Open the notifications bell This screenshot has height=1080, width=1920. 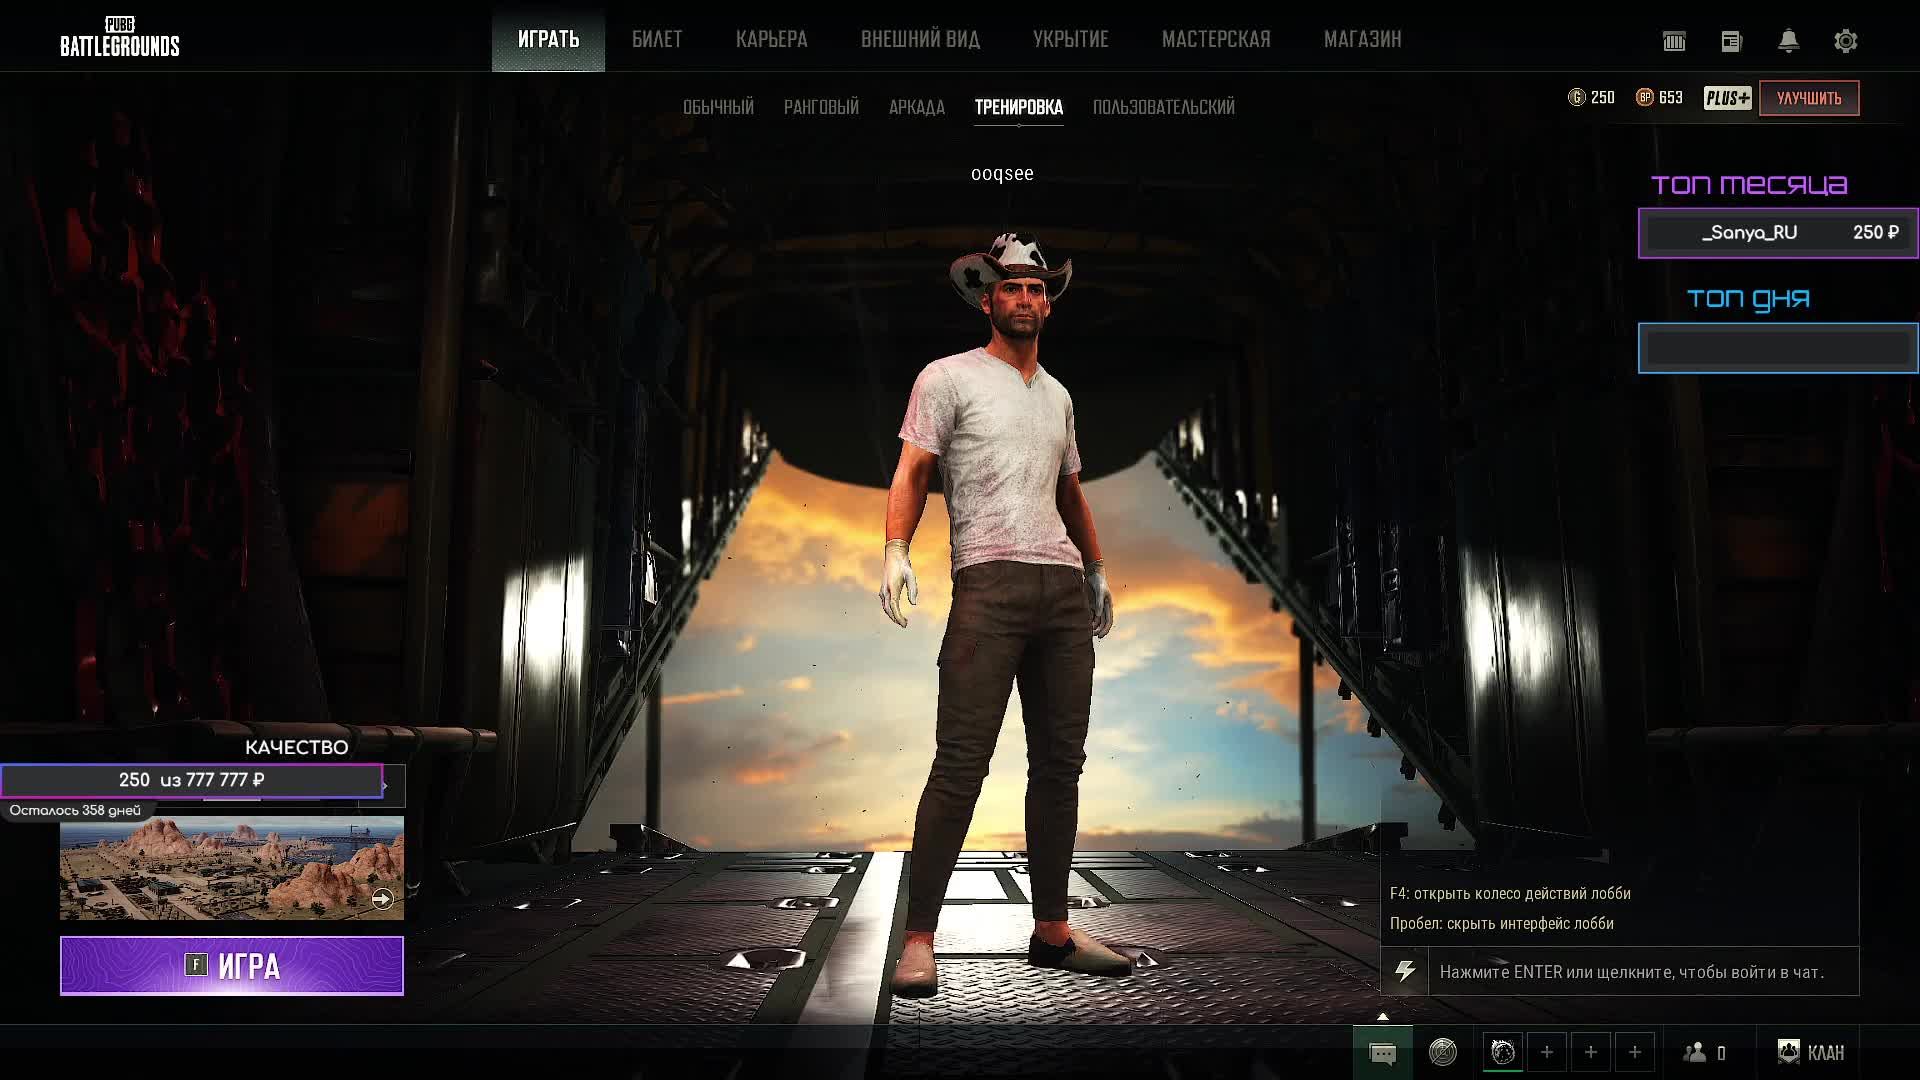click(1788, 41)
